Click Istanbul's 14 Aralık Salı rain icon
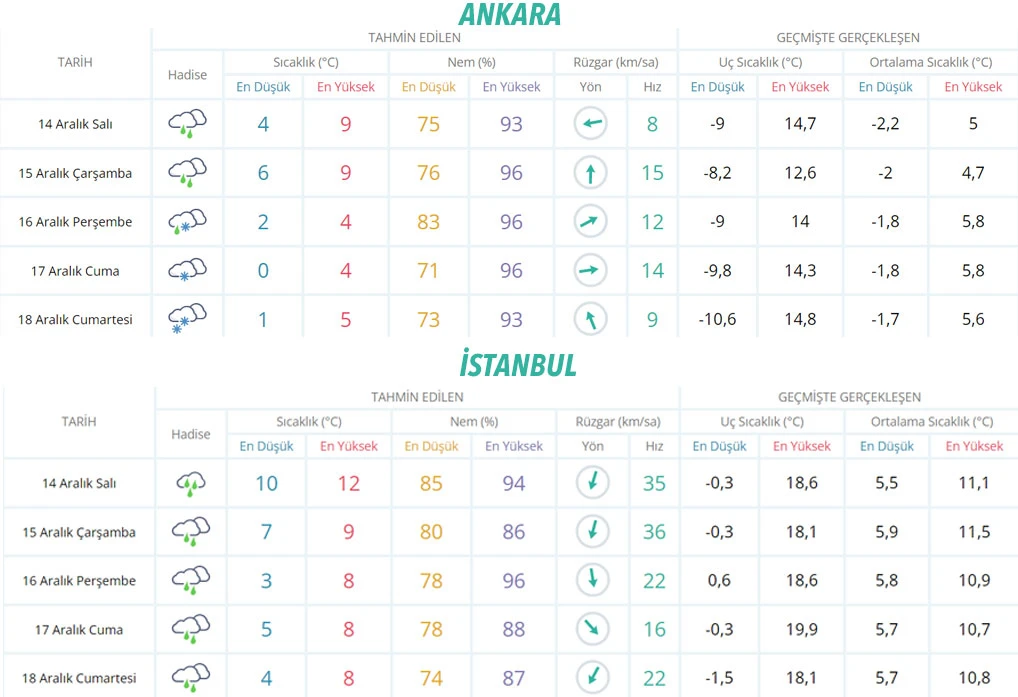The width and height of the screenshot is (1018, 697). [190, 484]
